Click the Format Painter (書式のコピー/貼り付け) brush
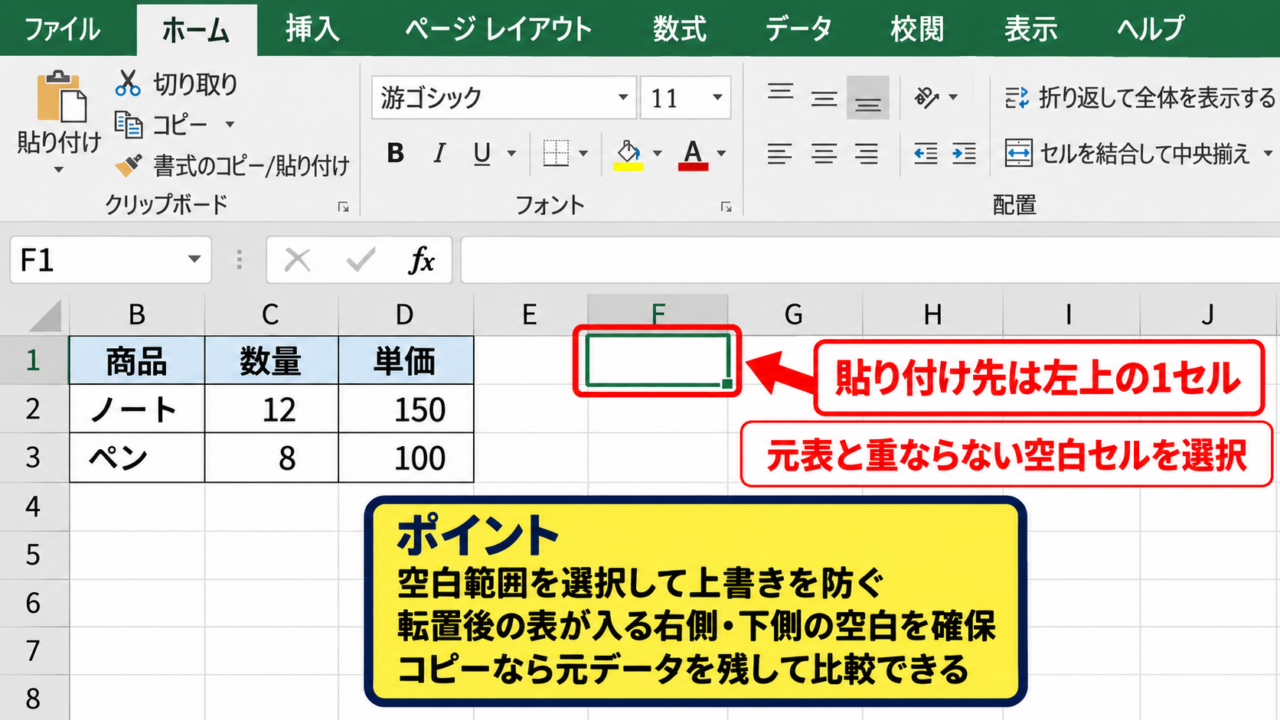1280x720 pixels. pos(128,165)
